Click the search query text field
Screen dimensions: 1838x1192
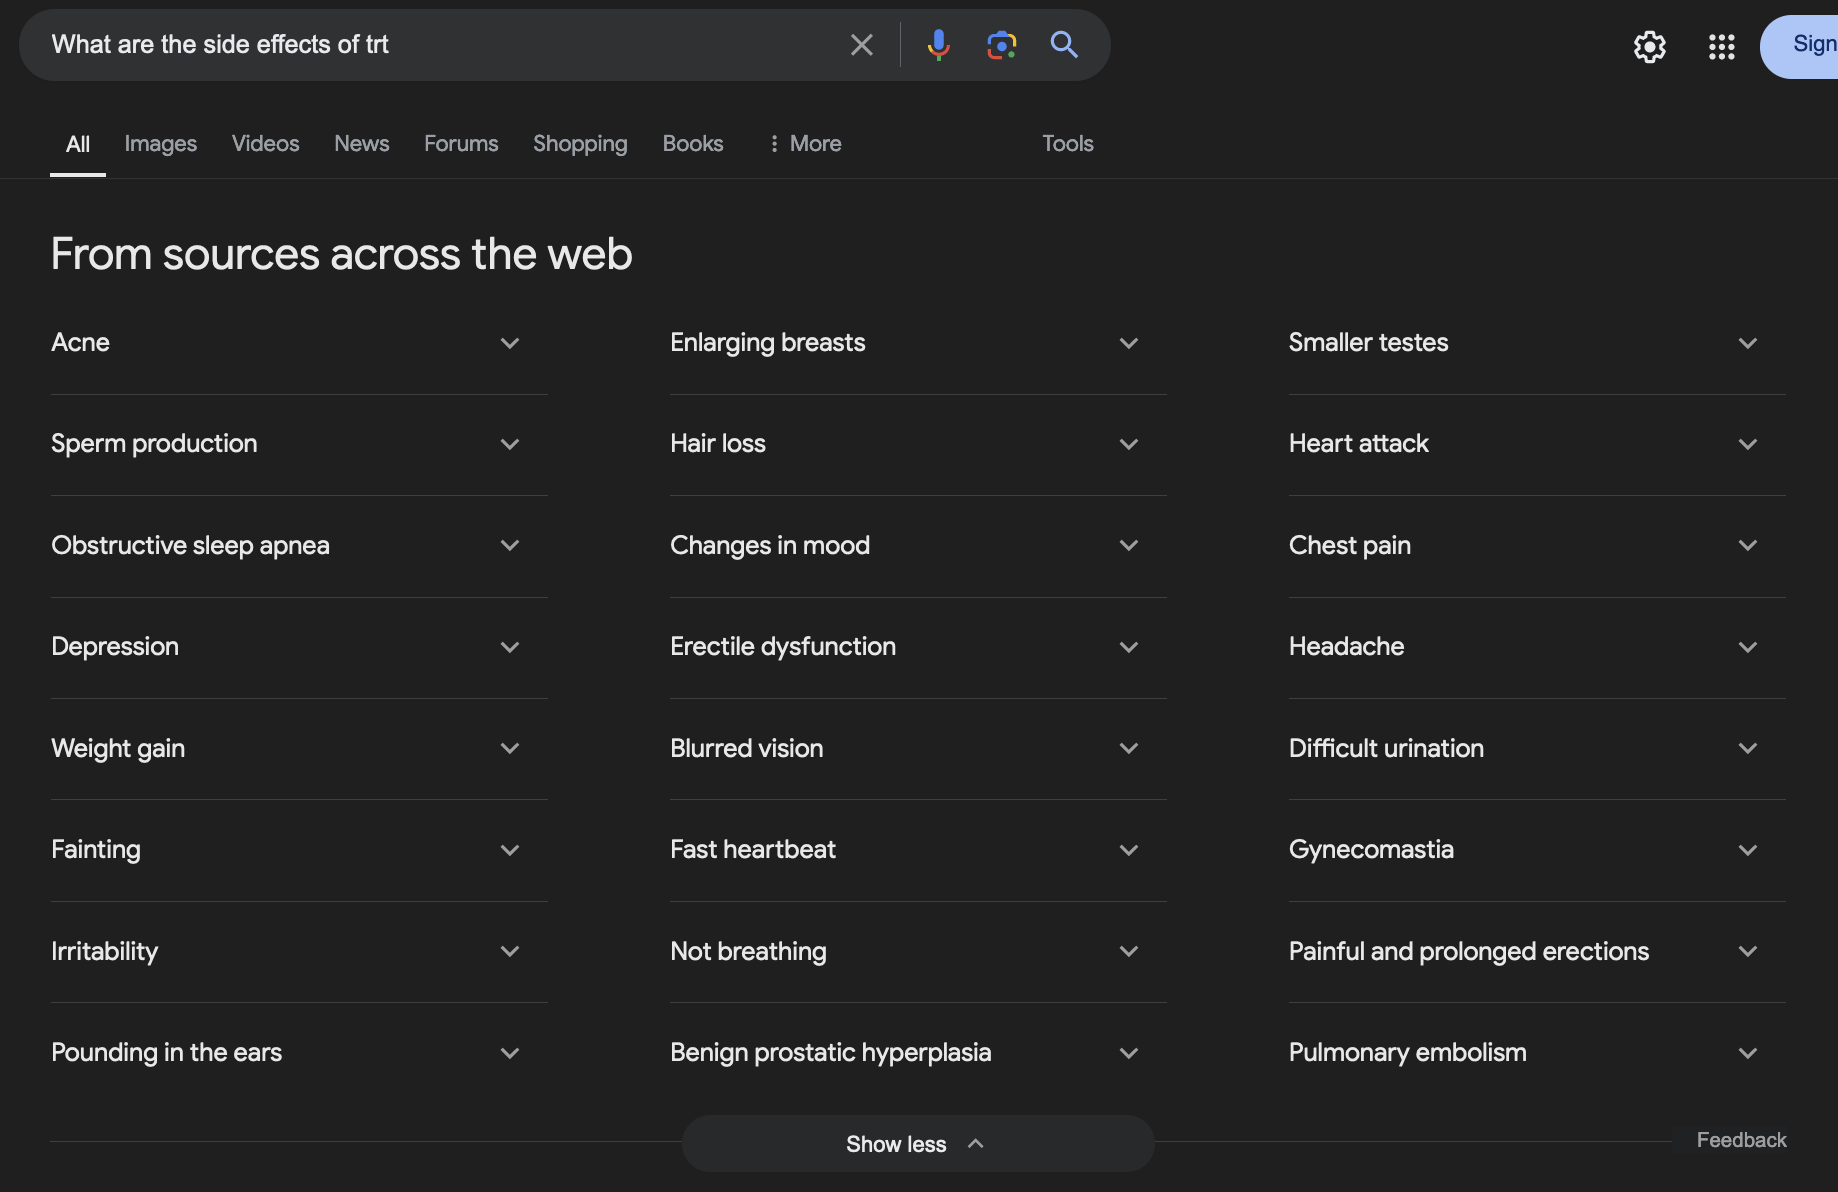[440, 45]
